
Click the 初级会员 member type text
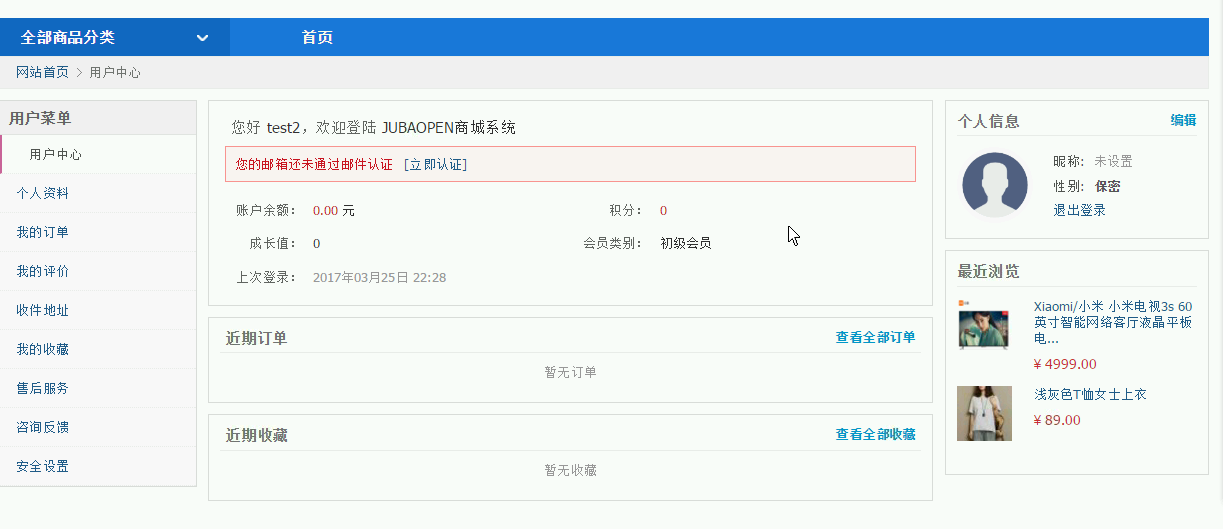click(686, 243)
